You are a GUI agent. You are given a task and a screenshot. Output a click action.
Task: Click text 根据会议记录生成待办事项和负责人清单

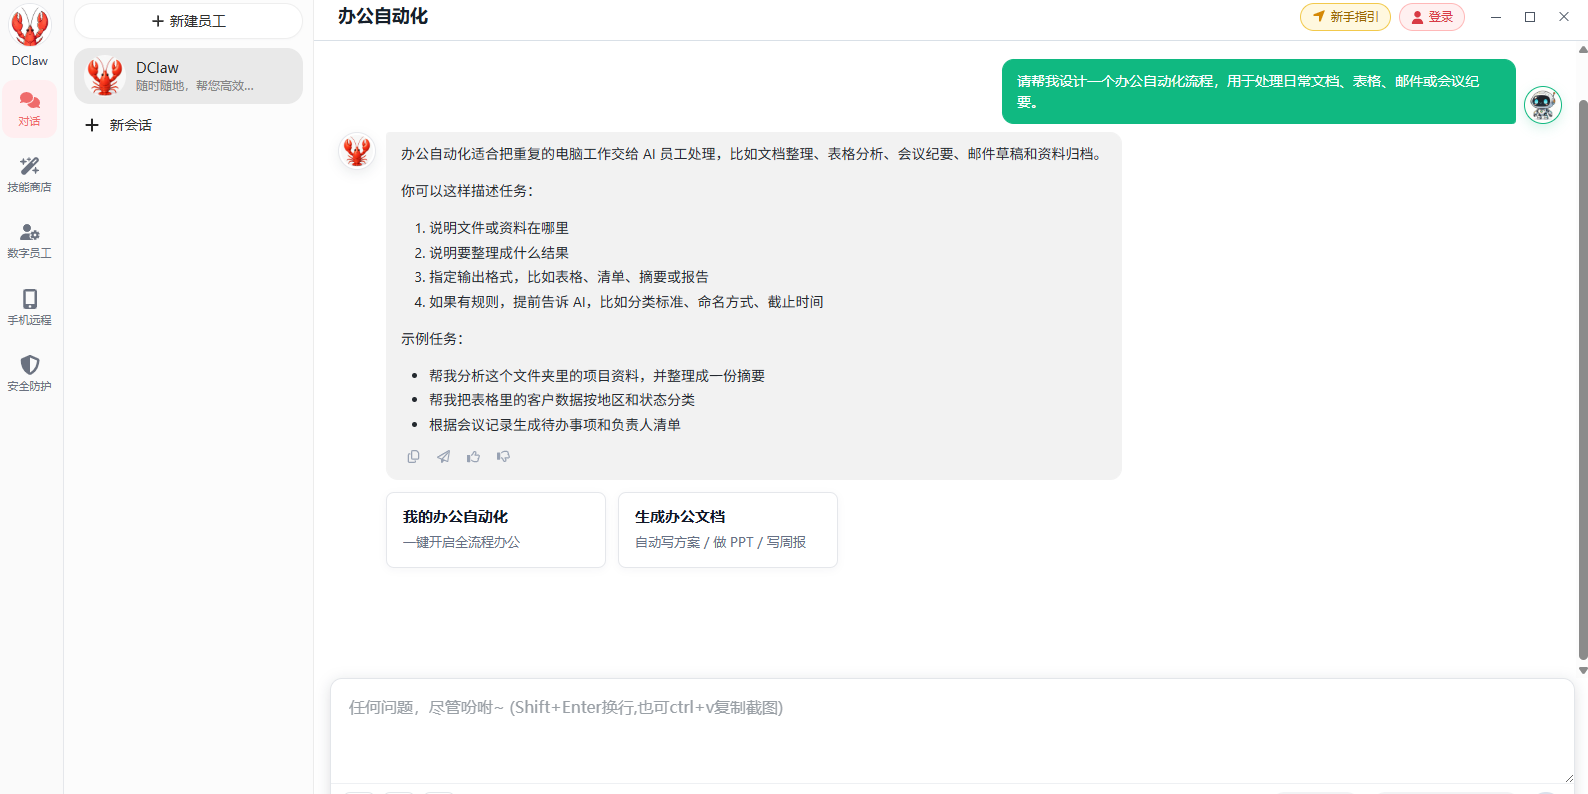pos(555,425)
